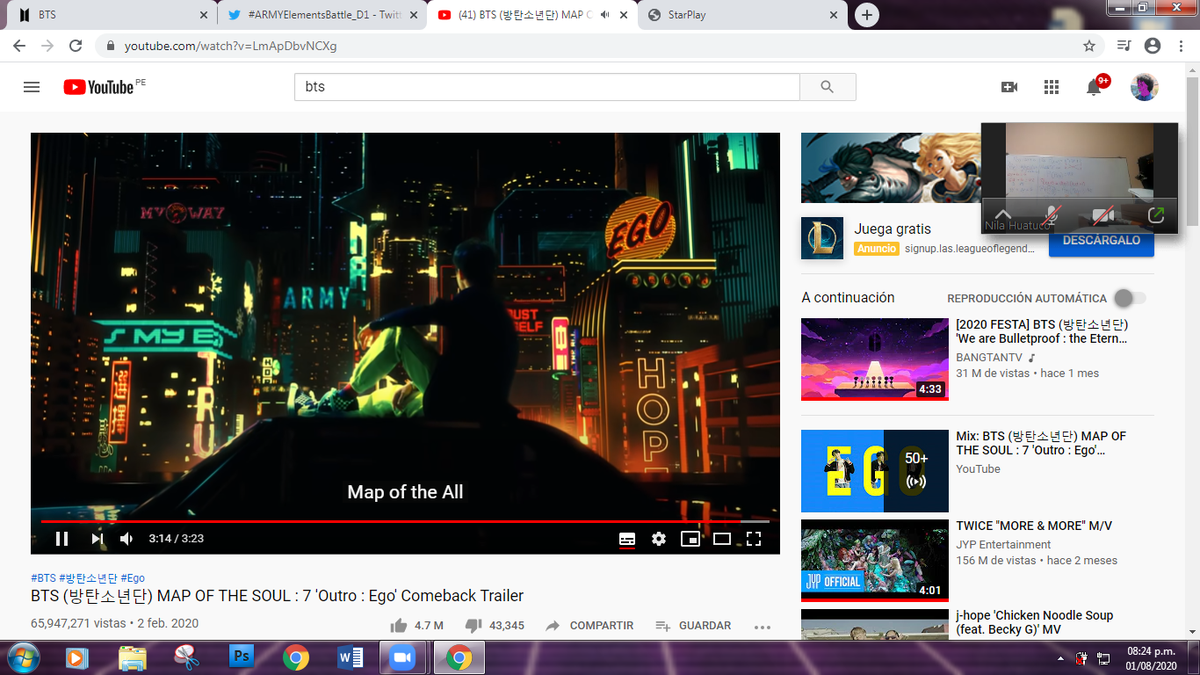The image size is (1200, 675).
Task: Toggle subtitles on the player
Action: coord(627,538)
